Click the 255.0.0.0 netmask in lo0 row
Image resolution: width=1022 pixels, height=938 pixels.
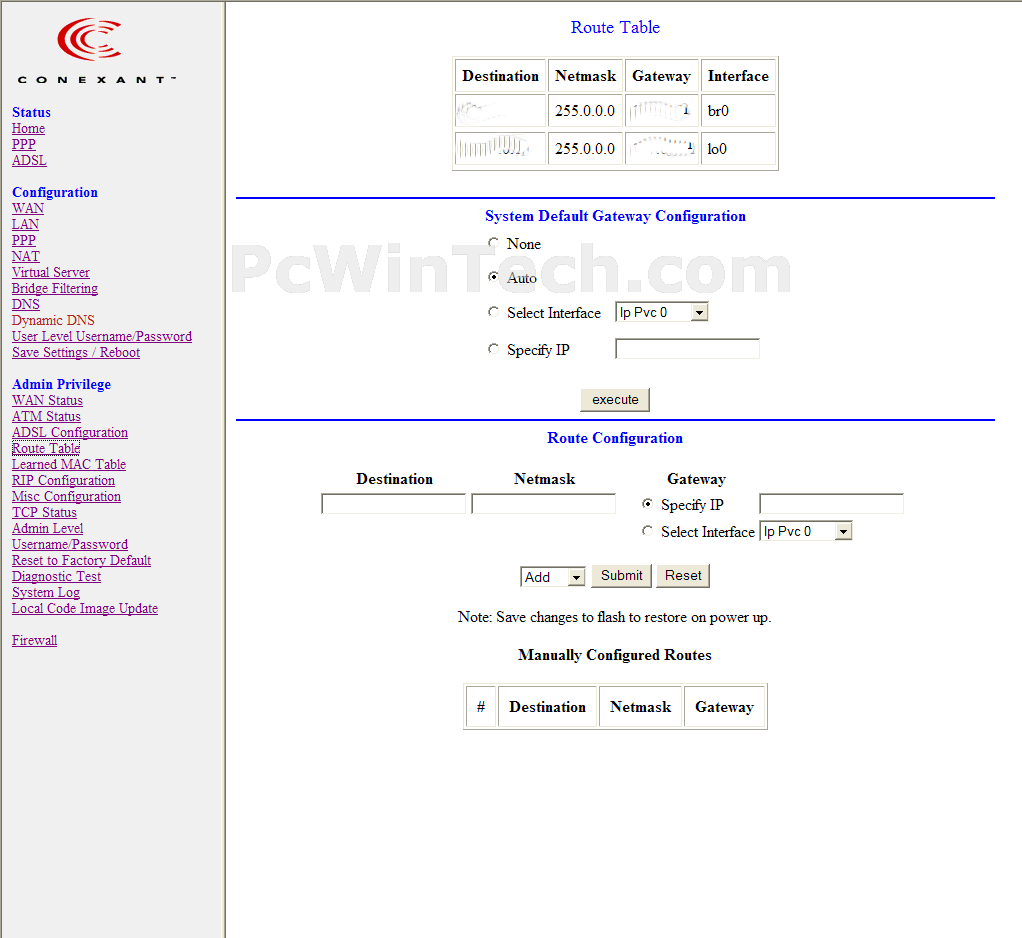pyautogui.click(x=585, y=149)
